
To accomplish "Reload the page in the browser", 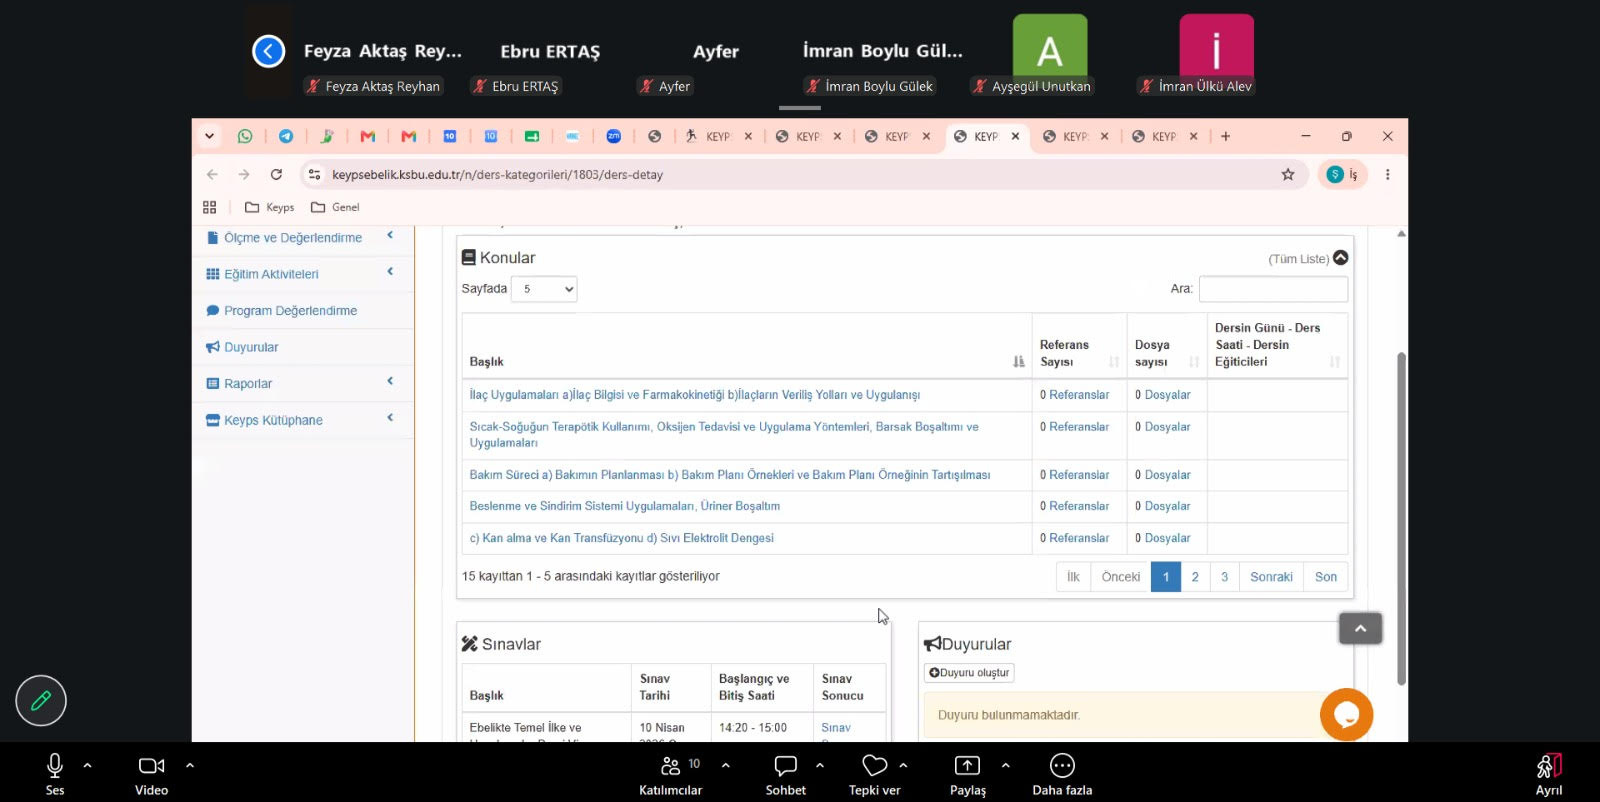I will pyautogui.click(x=276, y=174).
